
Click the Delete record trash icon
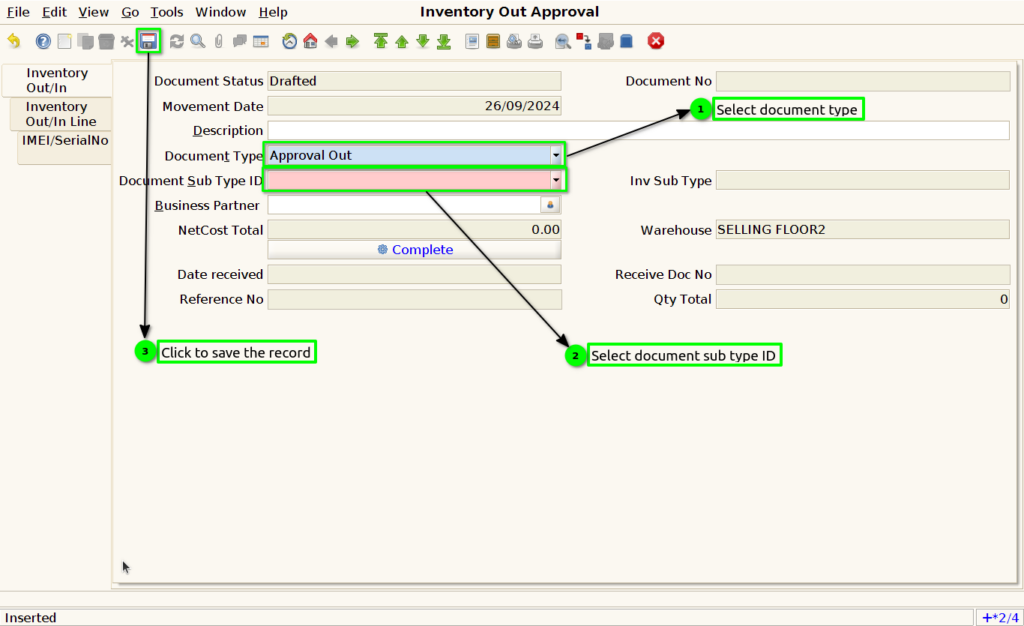pos(106,41)
